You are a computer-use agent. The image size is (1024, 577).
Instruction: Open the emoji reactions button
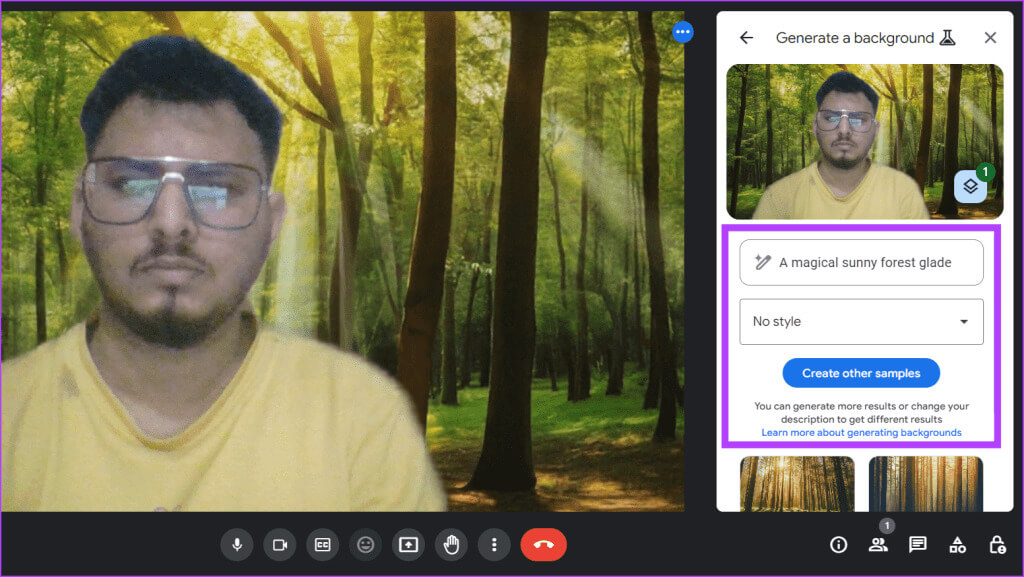[x=366, y=544]
